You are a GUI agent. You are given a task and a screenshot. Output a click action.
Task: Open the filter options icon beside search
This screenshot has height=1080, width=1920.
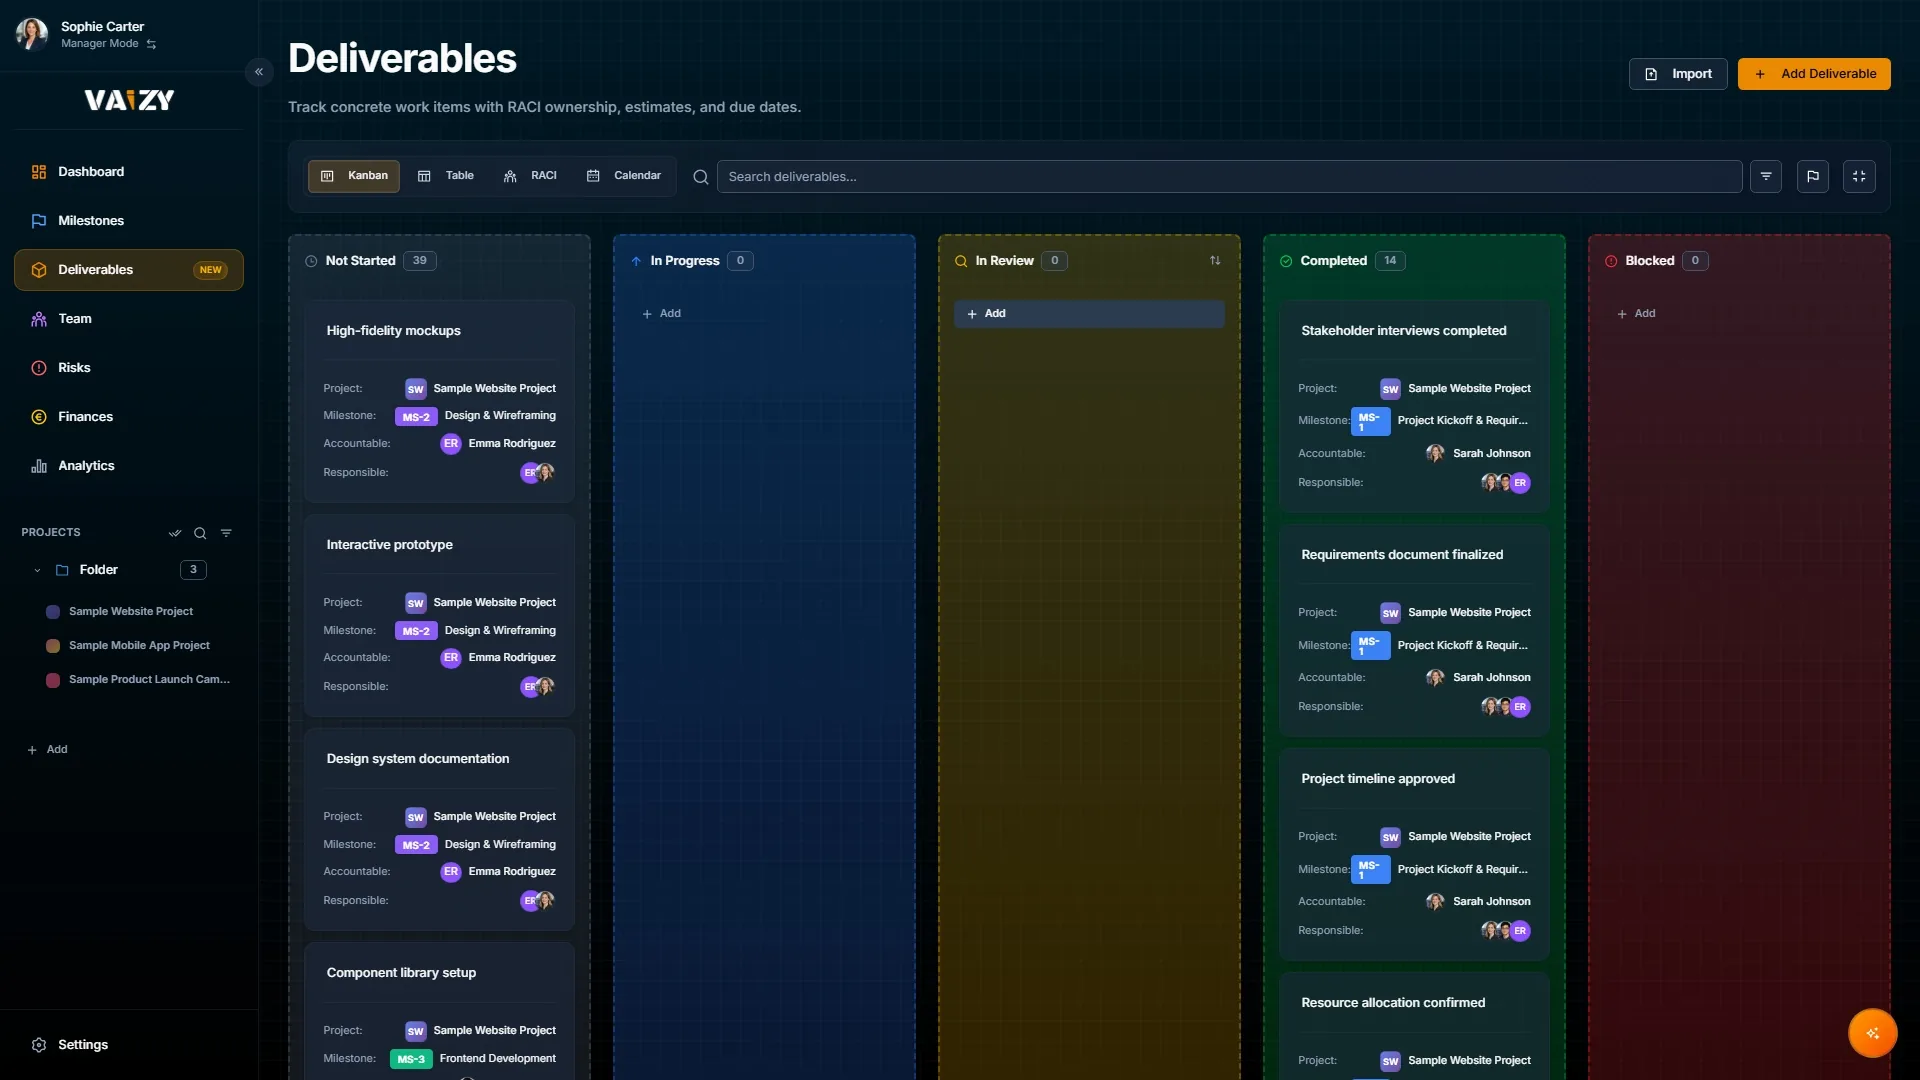1765,176
